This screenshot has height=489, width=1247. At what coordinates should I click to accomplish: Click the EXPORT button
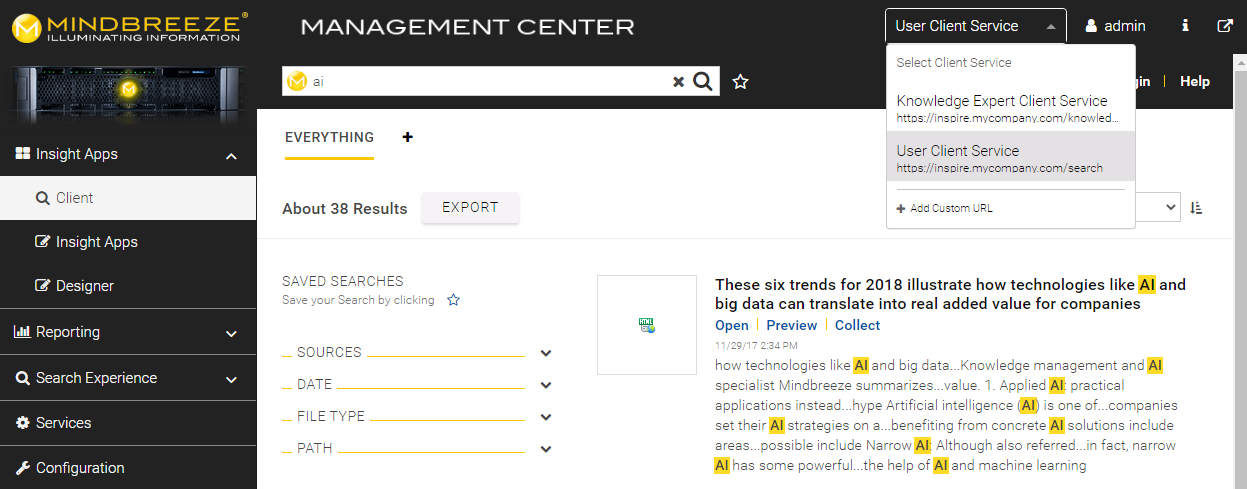pos(470,207)
